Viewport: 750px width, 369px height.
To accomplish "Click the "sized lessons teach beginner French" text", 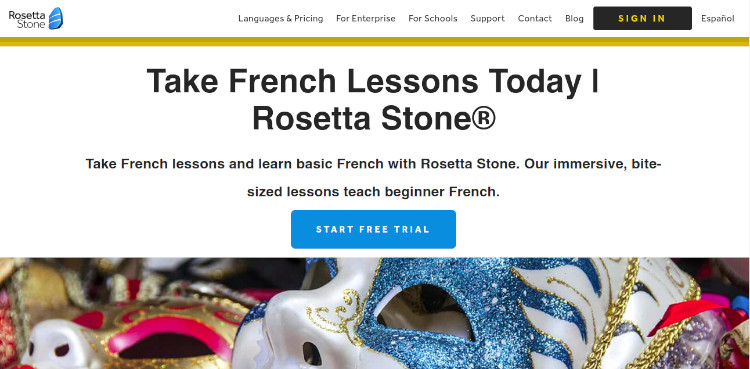I will pos(373,192).
